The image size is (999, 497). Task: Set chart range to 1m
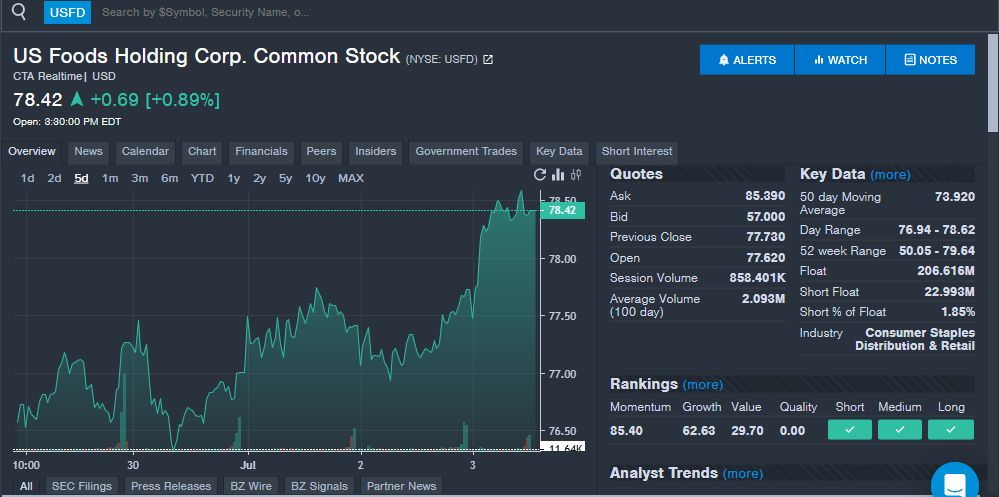pos(110,178)
